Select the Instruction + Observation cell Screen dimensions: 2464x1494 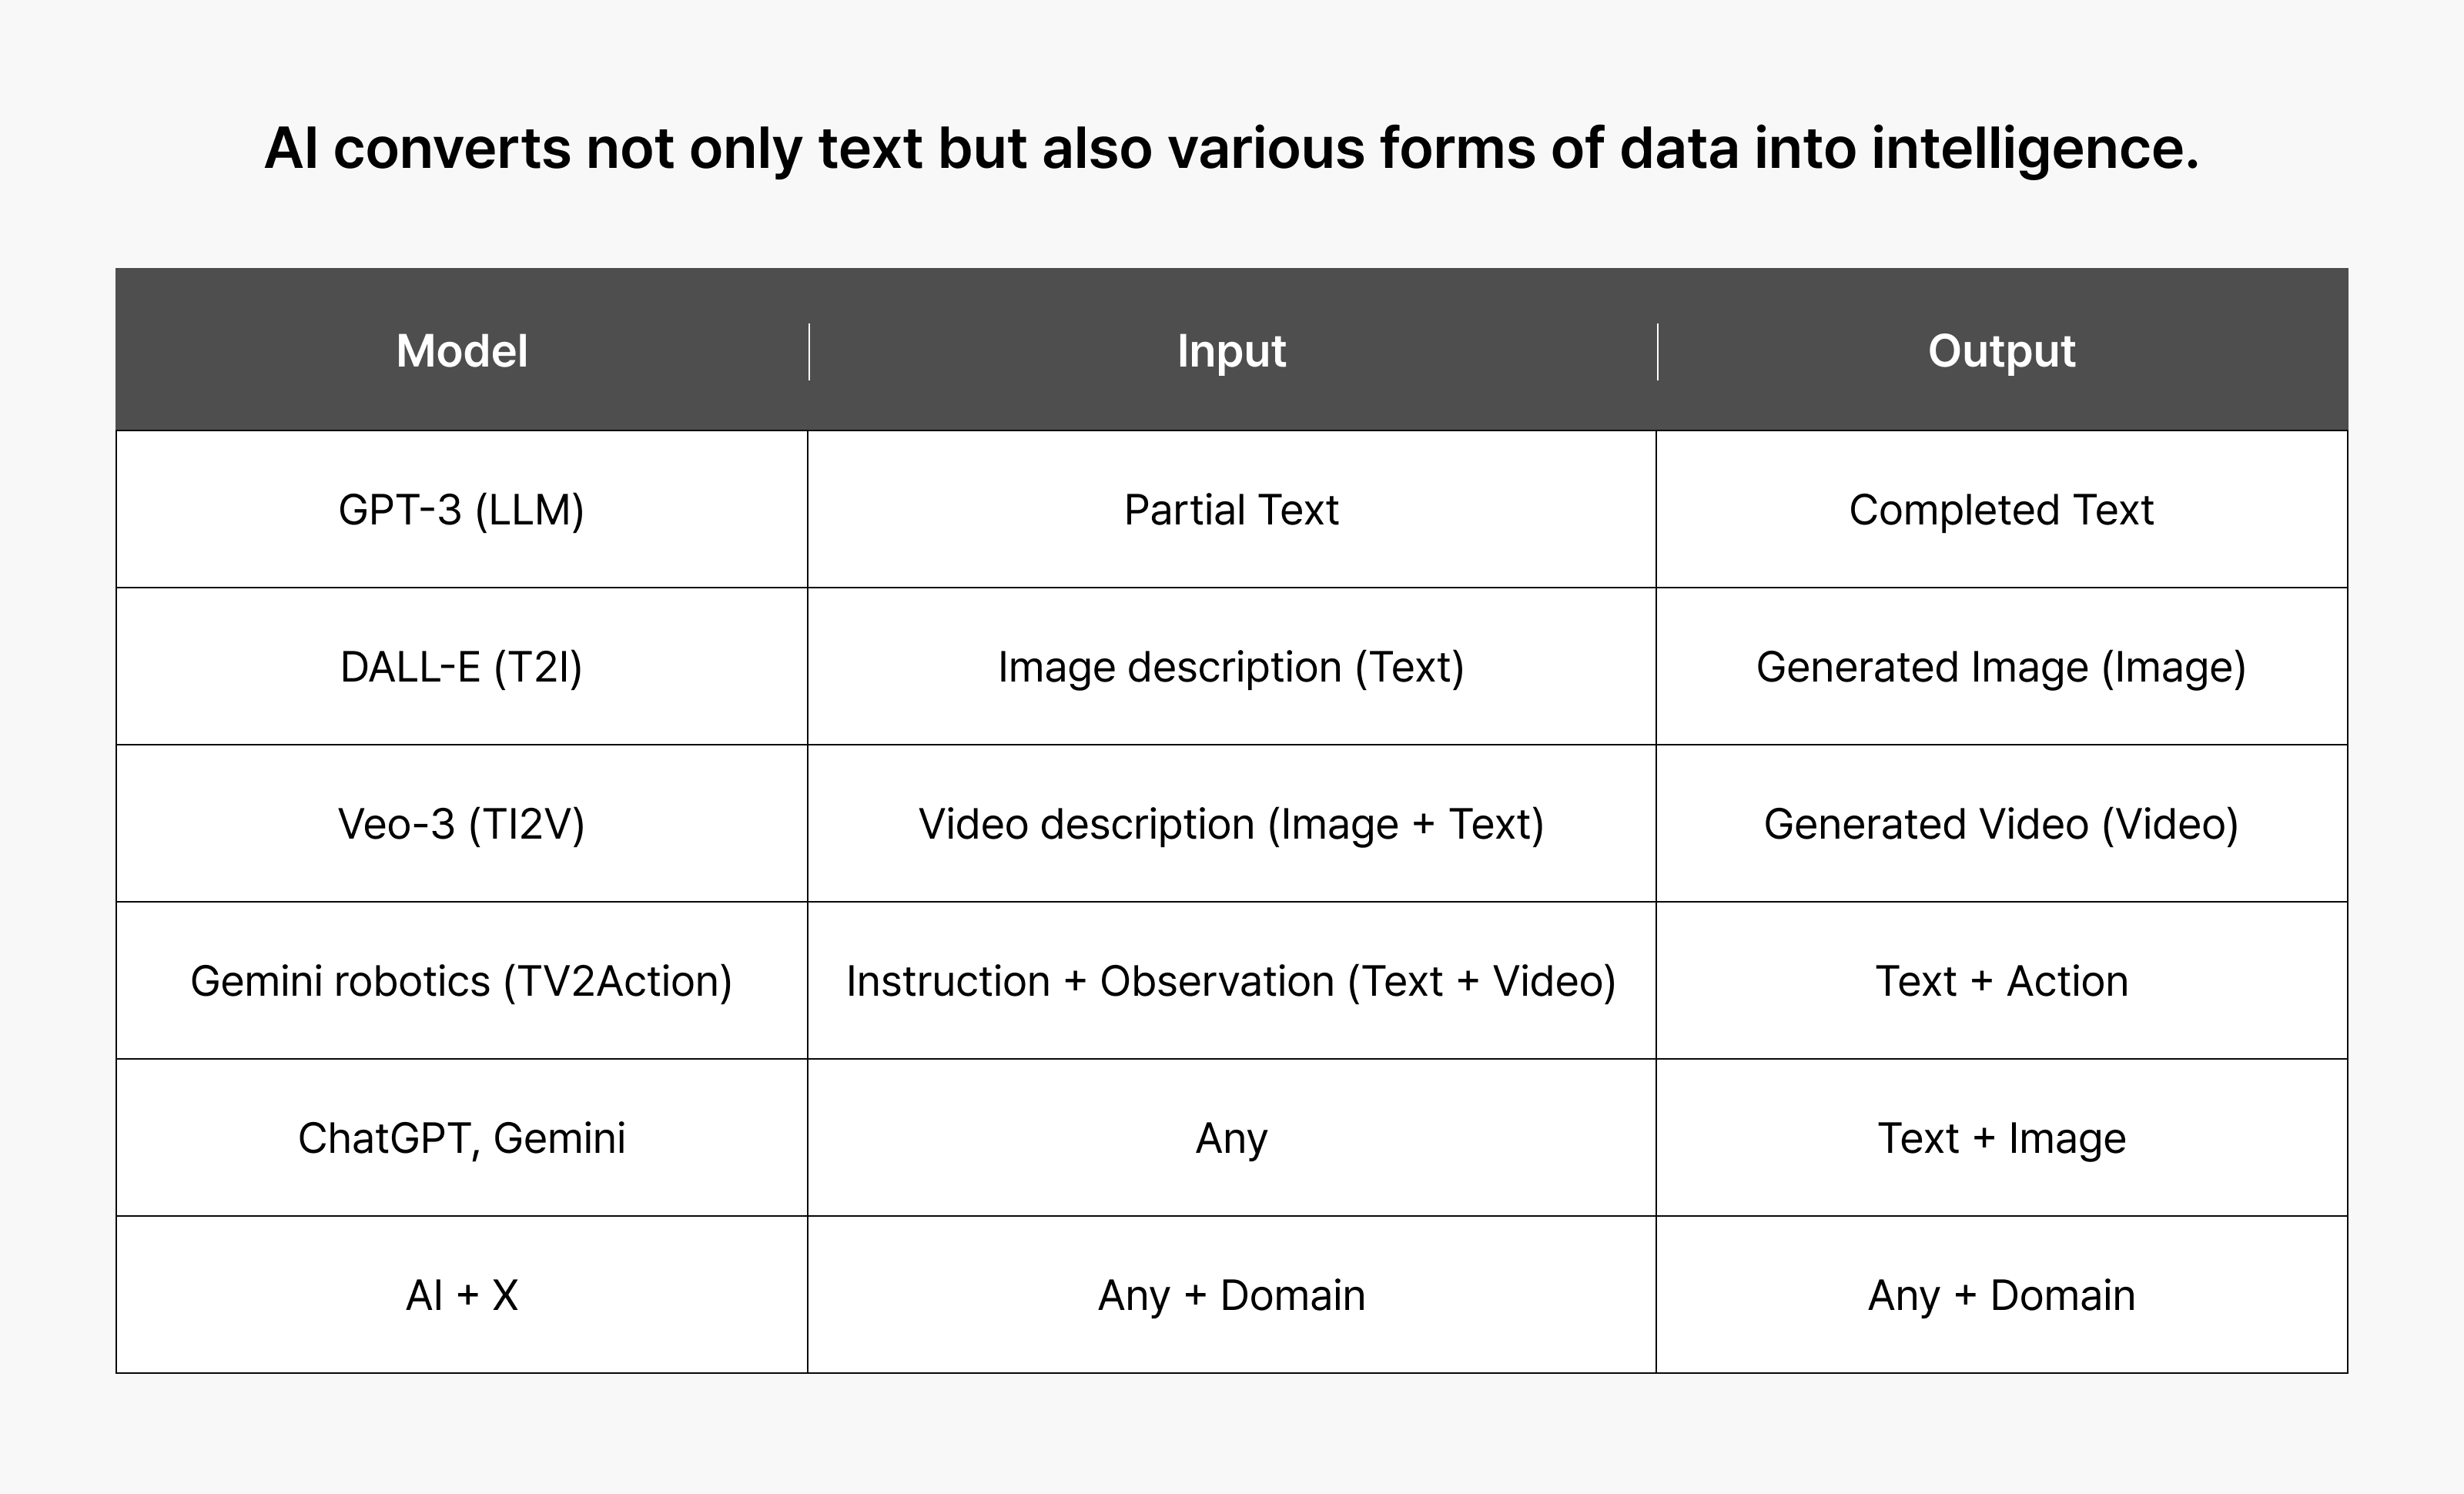point(1231,981)
